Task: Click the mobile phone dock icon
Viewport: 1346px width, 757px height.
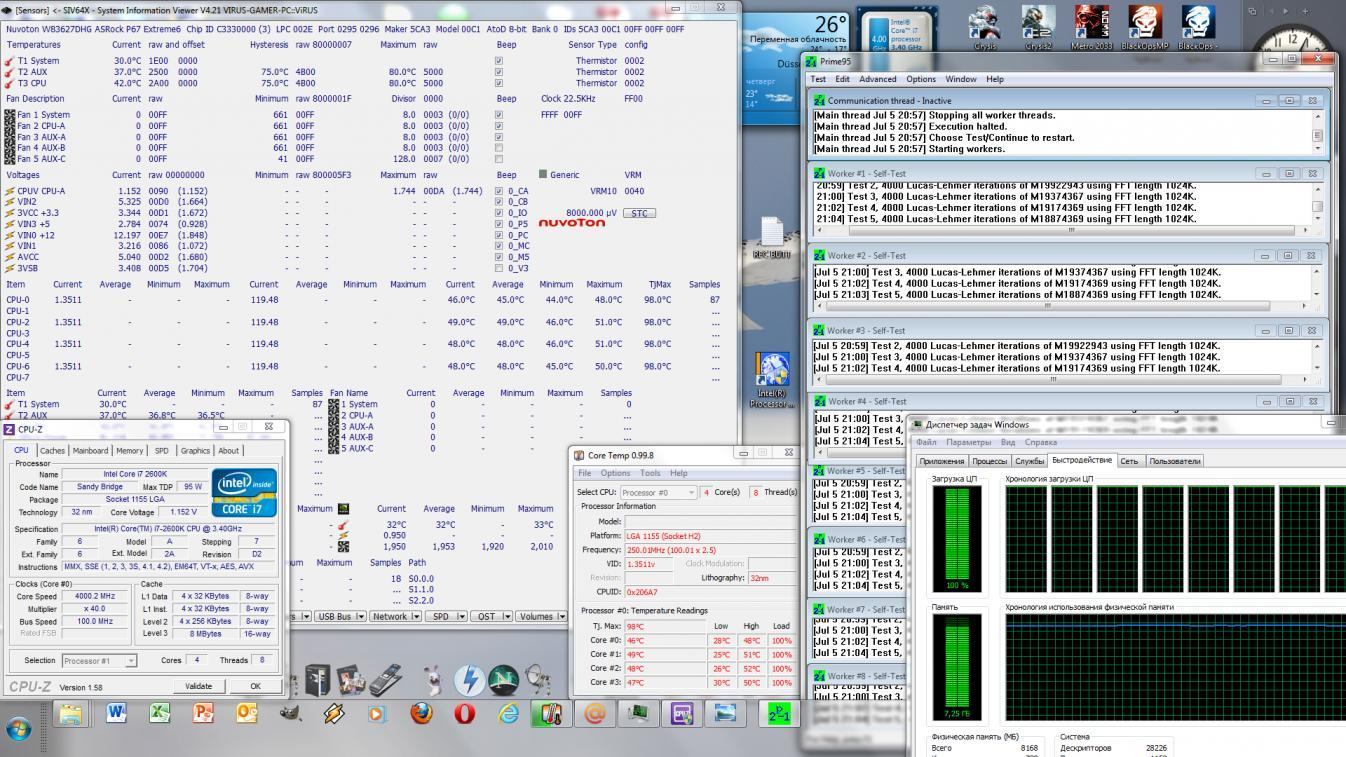Action: click(386, 680)
